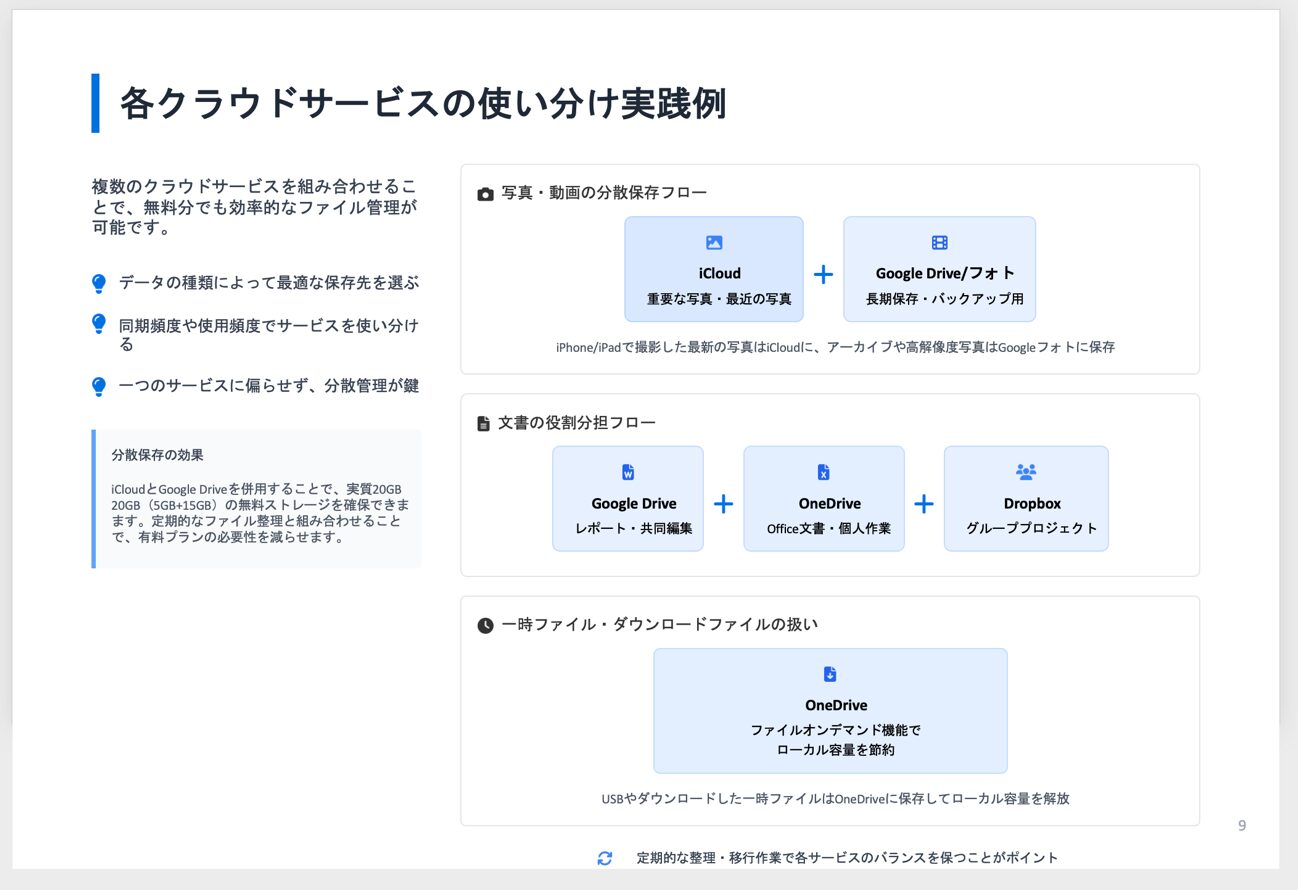Click the camera icon beside 写真・動画の分散保存フロー

pos(485,194)
